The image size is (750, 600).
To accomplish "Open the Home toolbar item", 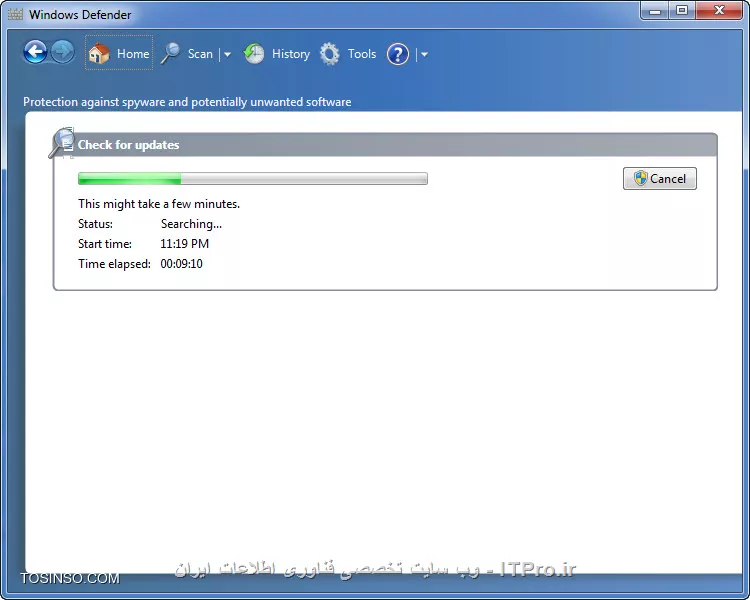I will (119, 53).
